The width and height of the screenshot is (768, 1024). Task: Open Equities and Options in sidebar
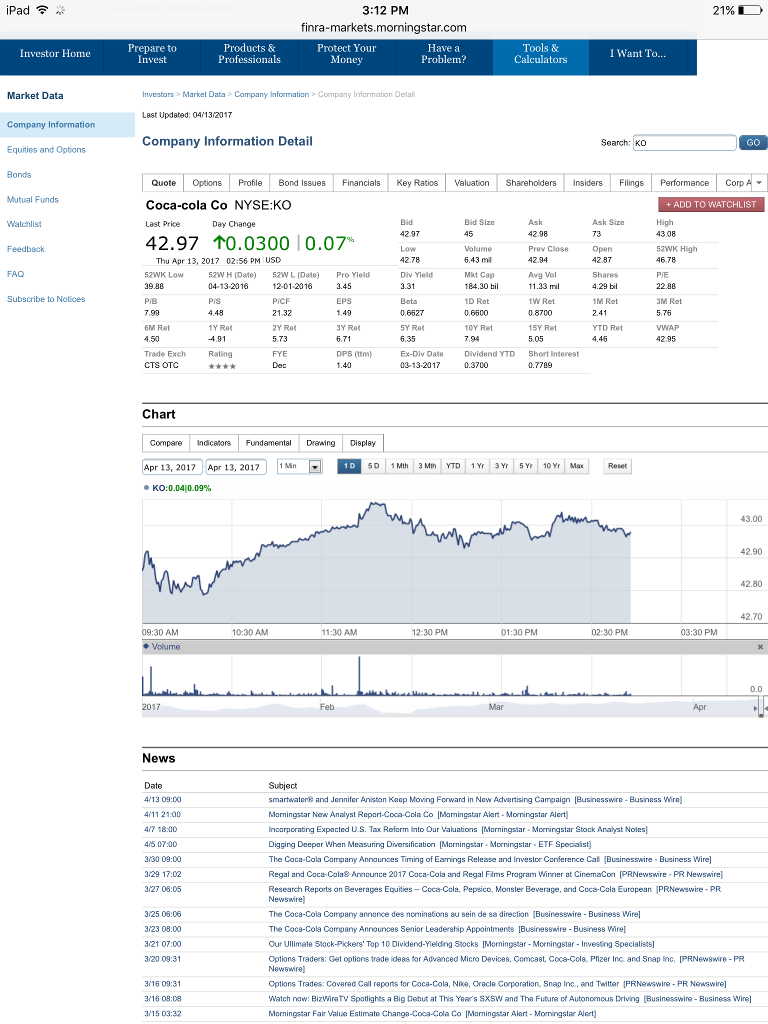(46, 150)
